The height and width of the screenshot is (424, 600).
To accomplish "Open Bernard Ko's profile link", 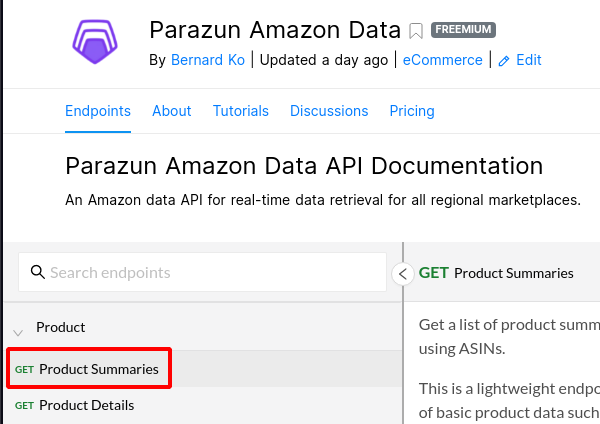I will [x=208, y=60].
